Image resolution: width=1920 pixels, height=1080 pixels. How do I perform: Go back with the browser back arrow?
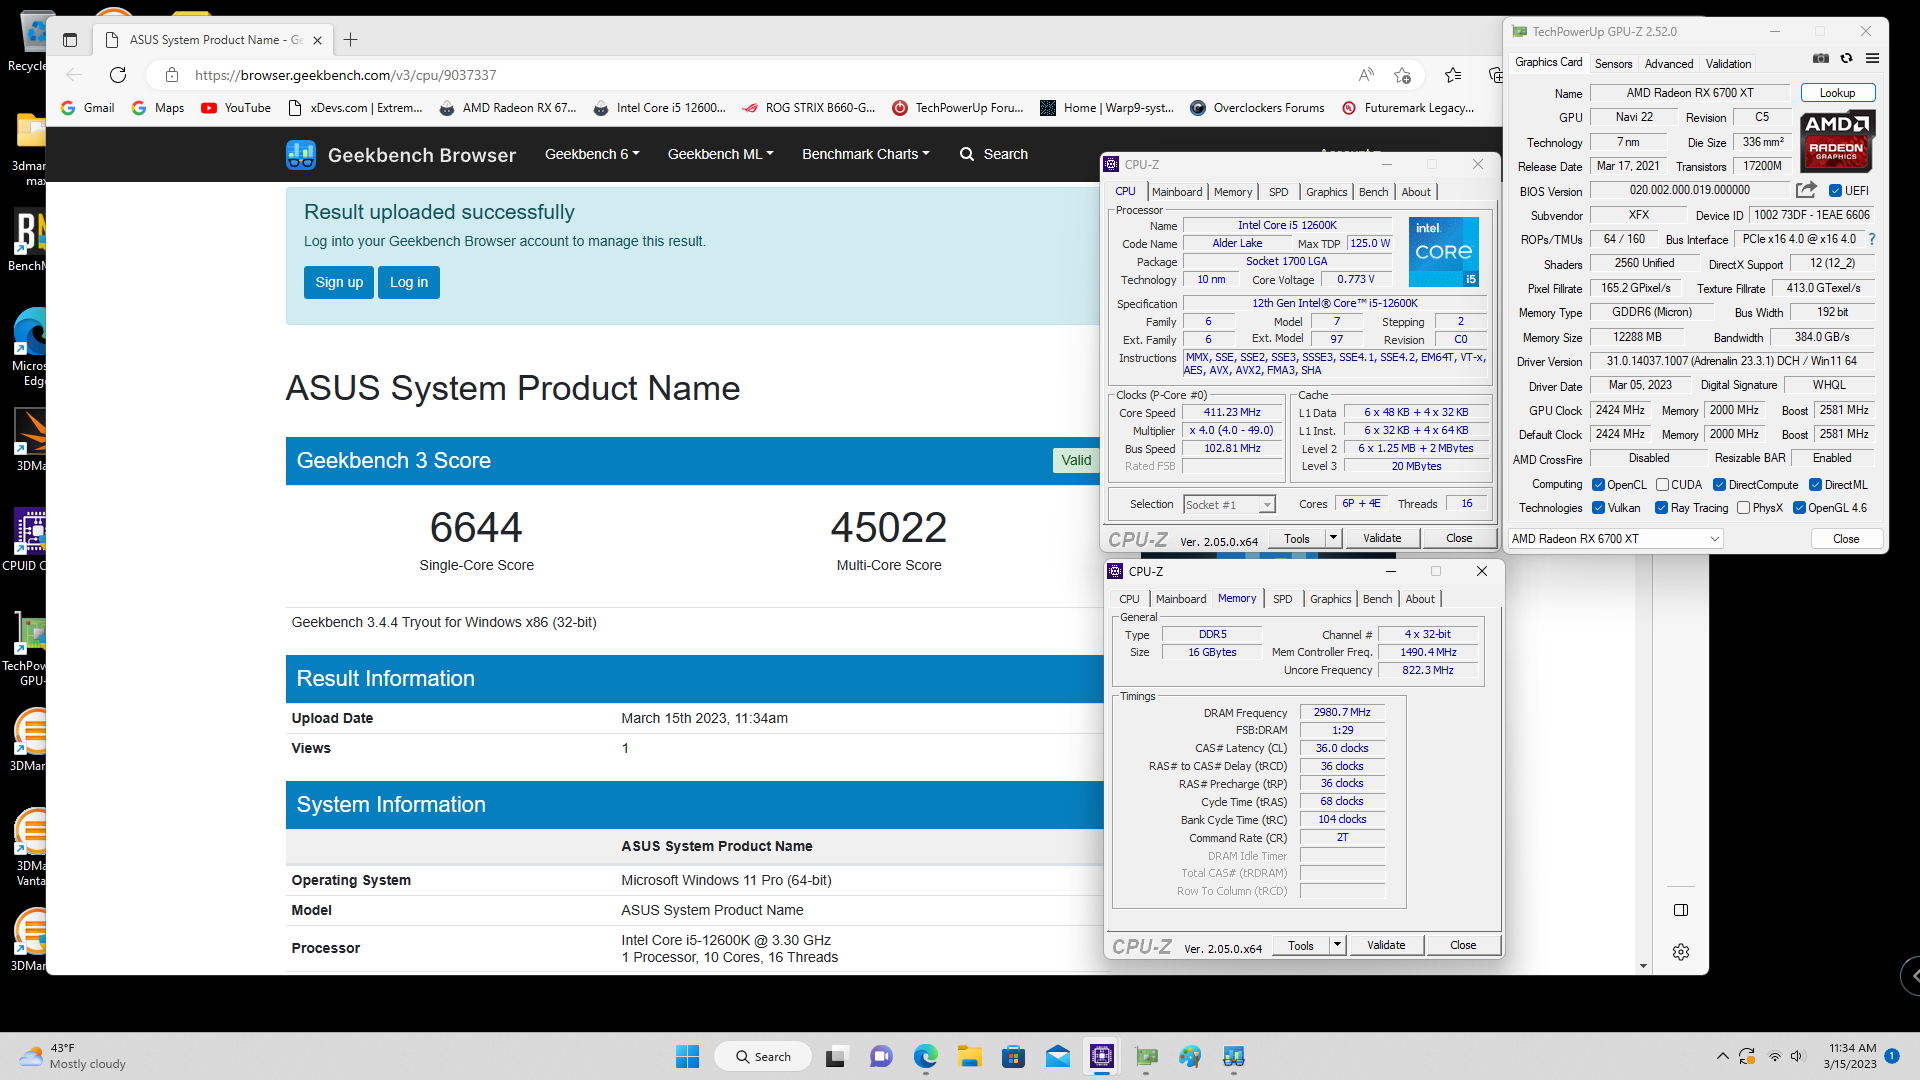74,75
